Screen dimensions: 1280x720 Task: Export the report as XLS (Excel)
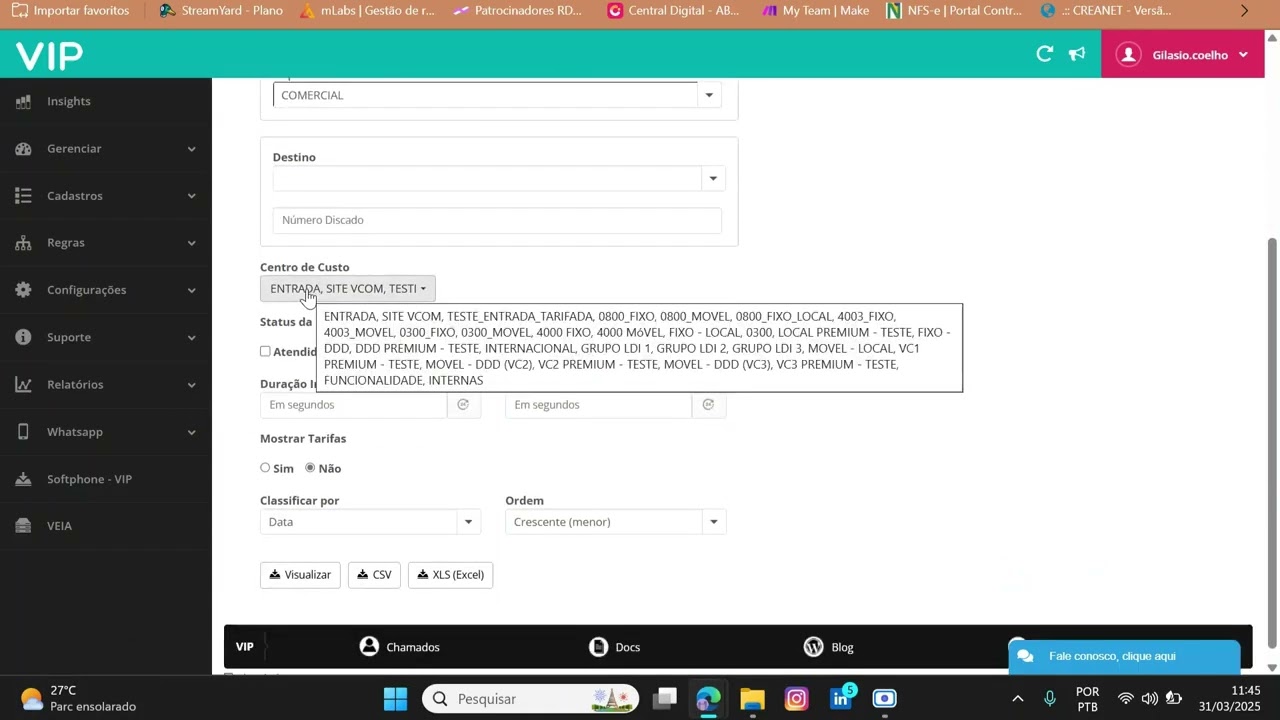tap(450, 575)
